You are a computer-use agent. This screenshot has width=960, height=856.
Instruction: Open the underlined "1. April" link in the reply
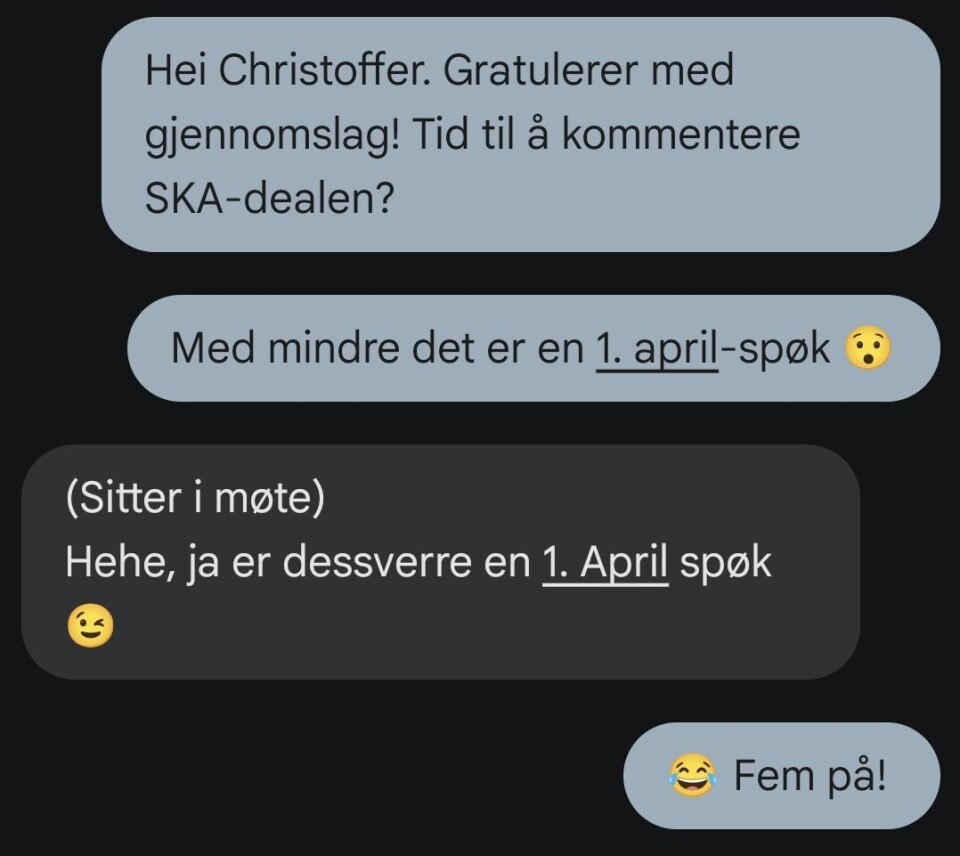(x=605, y=563)
